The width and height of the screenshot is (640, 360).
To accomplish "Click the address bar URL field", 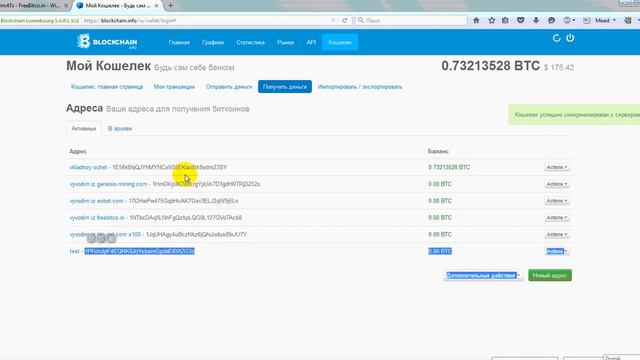I will coord(204,20).
